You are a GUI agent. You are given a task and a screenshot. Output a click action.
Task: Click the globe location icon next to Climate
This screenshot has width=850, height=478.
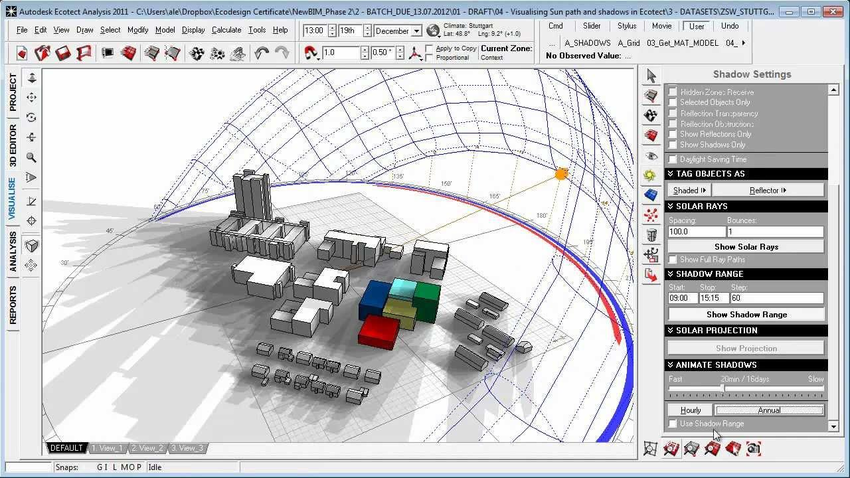(433, 31)
